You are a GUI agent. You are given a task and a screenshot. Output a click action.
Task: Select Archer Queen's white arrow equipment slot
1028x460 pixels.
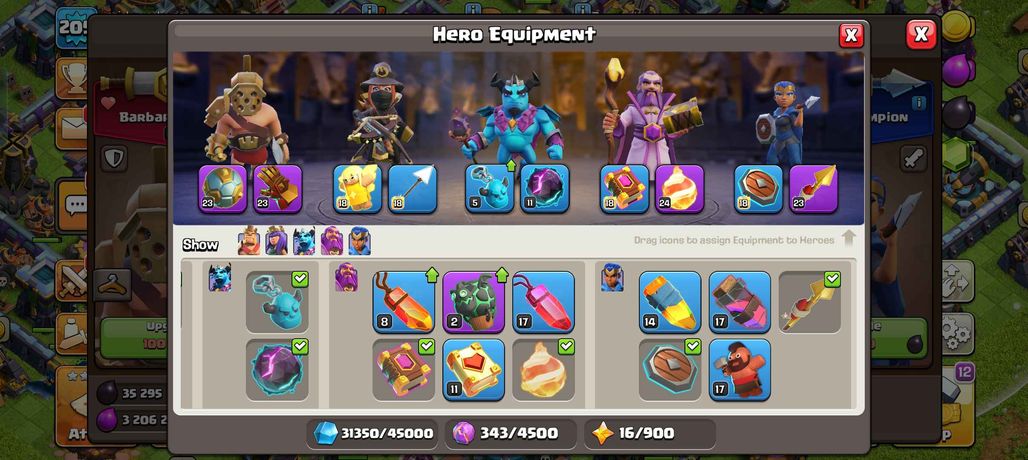click(412, 189)
